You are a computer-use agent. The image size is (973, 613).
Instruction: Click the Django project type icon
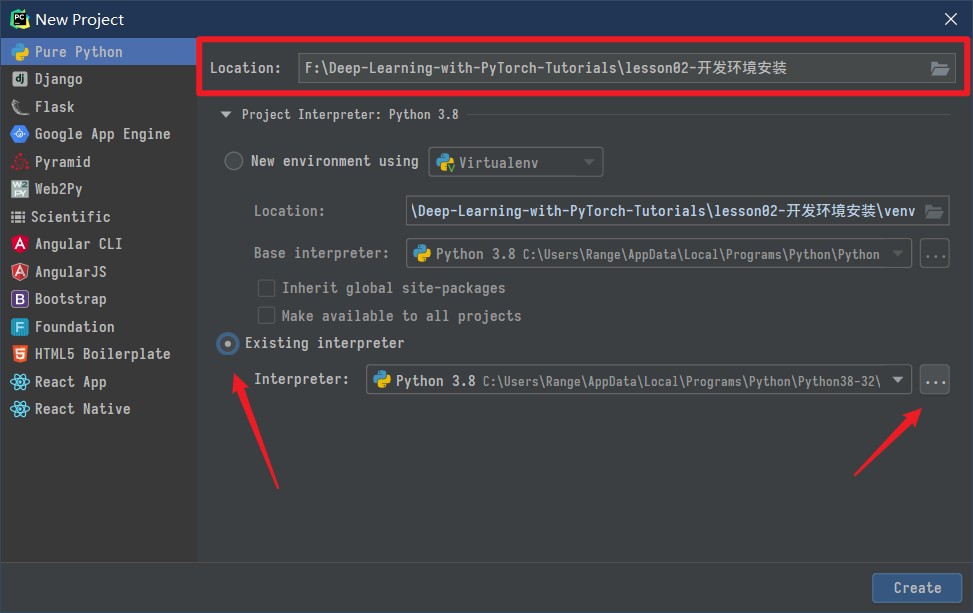pyautogui.click(x=20, y=79)
